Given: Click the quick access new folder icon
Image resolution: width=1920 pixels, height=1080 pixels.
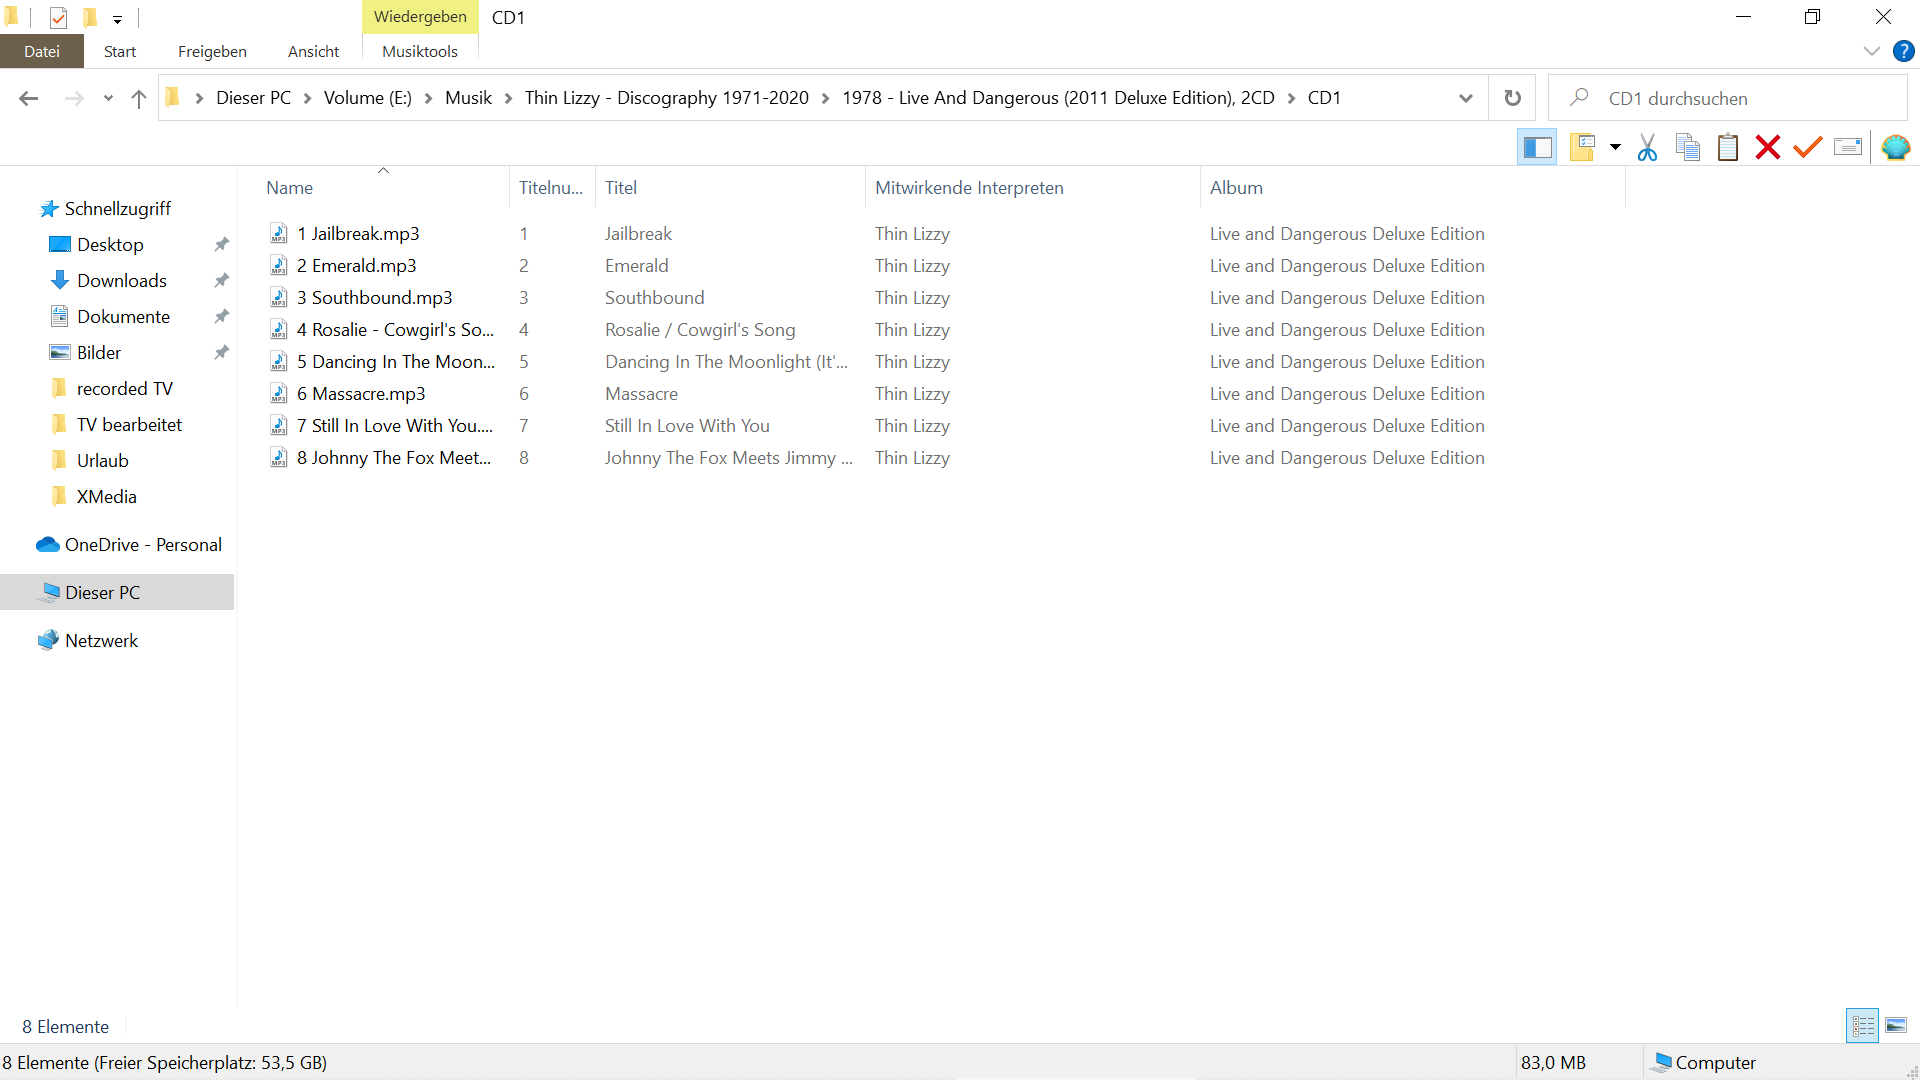Looking at the screenshot, I should (90, 17).
